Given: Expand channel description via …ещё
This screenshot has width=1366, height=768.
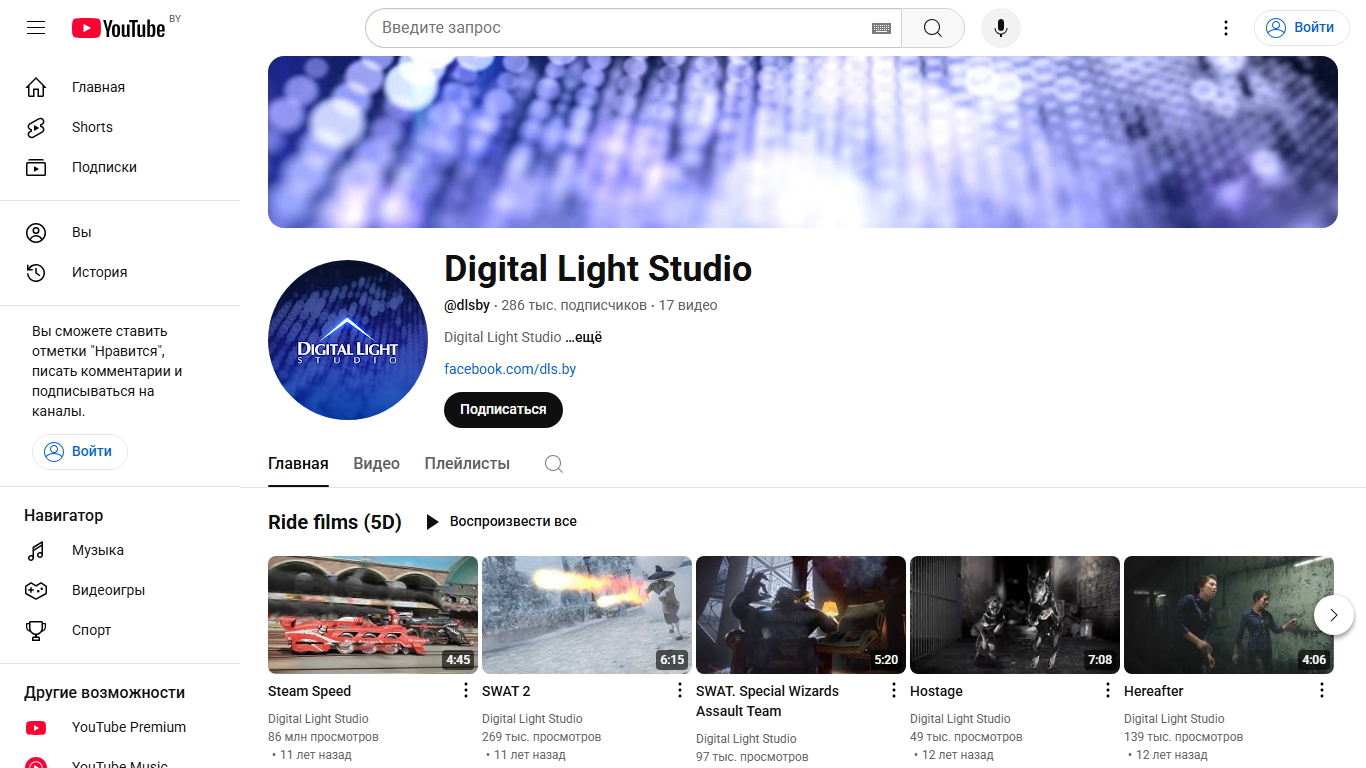Looking at the screenshot, I should tap(584, 337).
